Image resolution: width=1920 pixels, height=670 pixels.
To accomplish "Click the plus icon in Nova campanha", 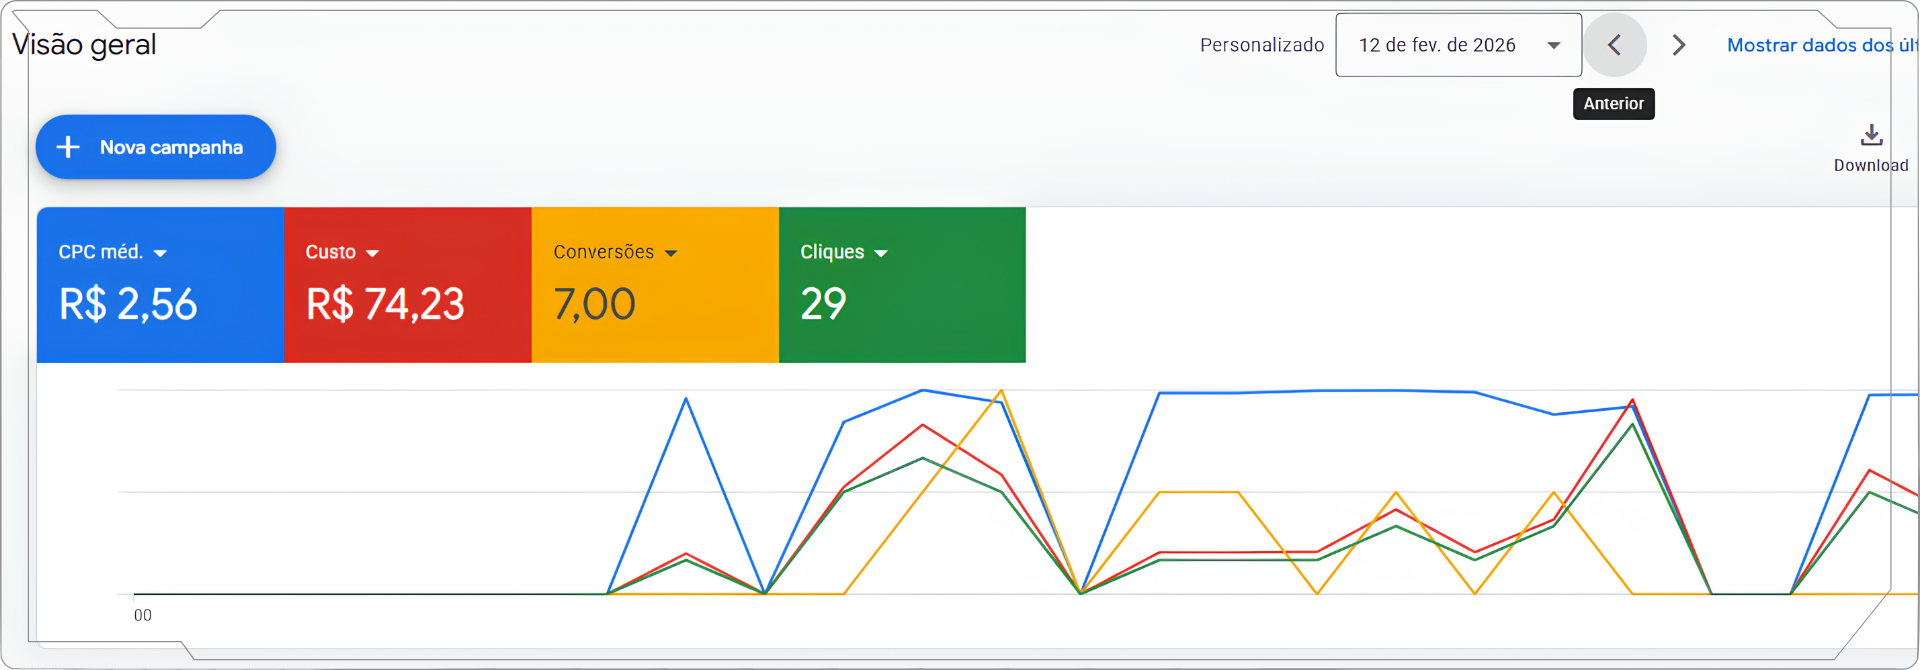I will 68,147.
